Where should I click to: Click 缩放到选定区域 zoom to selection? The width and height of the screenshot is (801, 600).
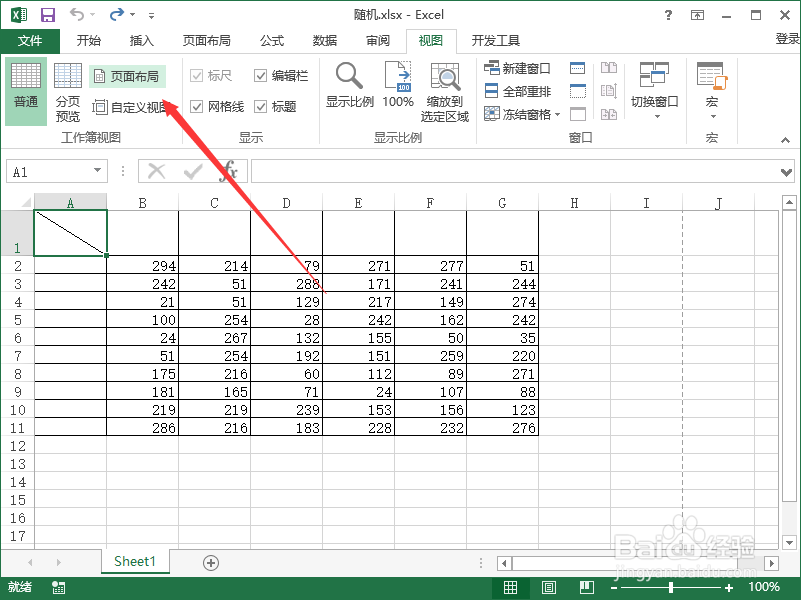point(446,90)
